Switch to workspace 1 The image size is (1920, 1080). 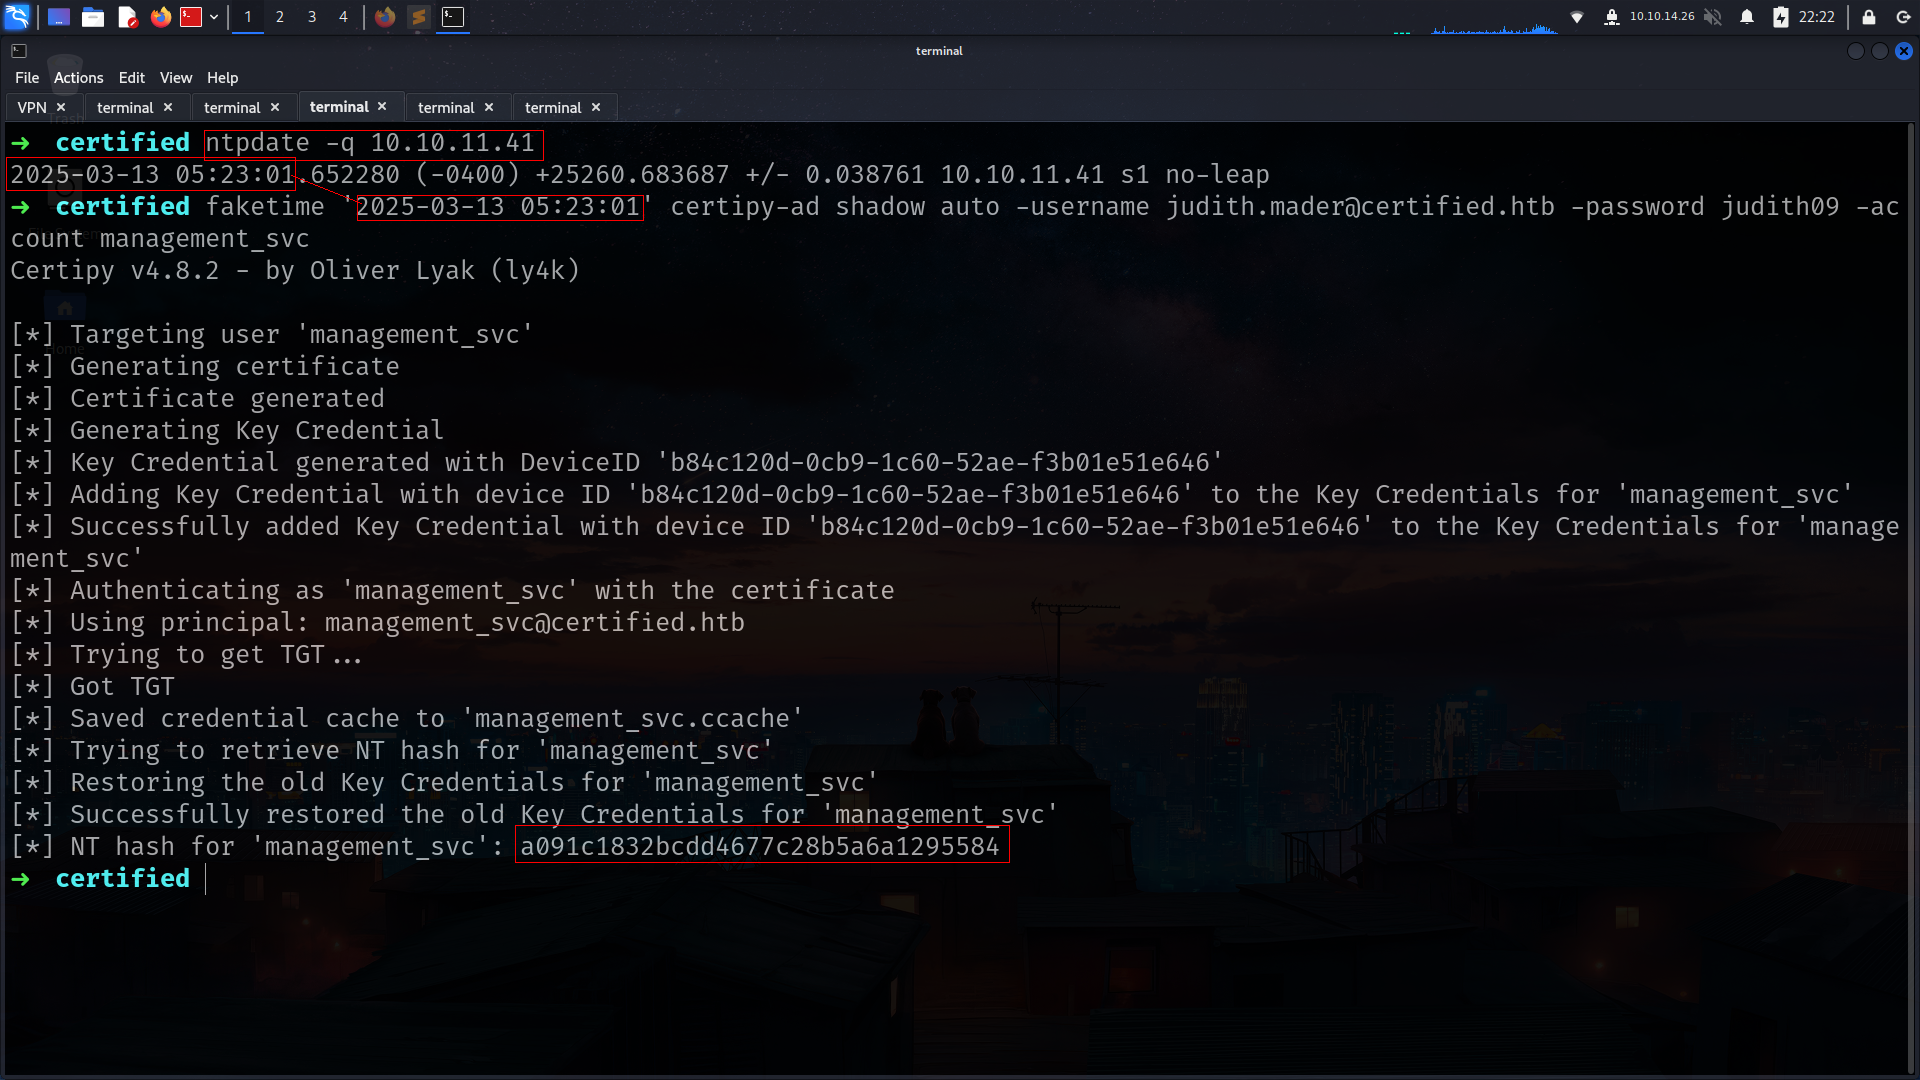pos(248,17)
